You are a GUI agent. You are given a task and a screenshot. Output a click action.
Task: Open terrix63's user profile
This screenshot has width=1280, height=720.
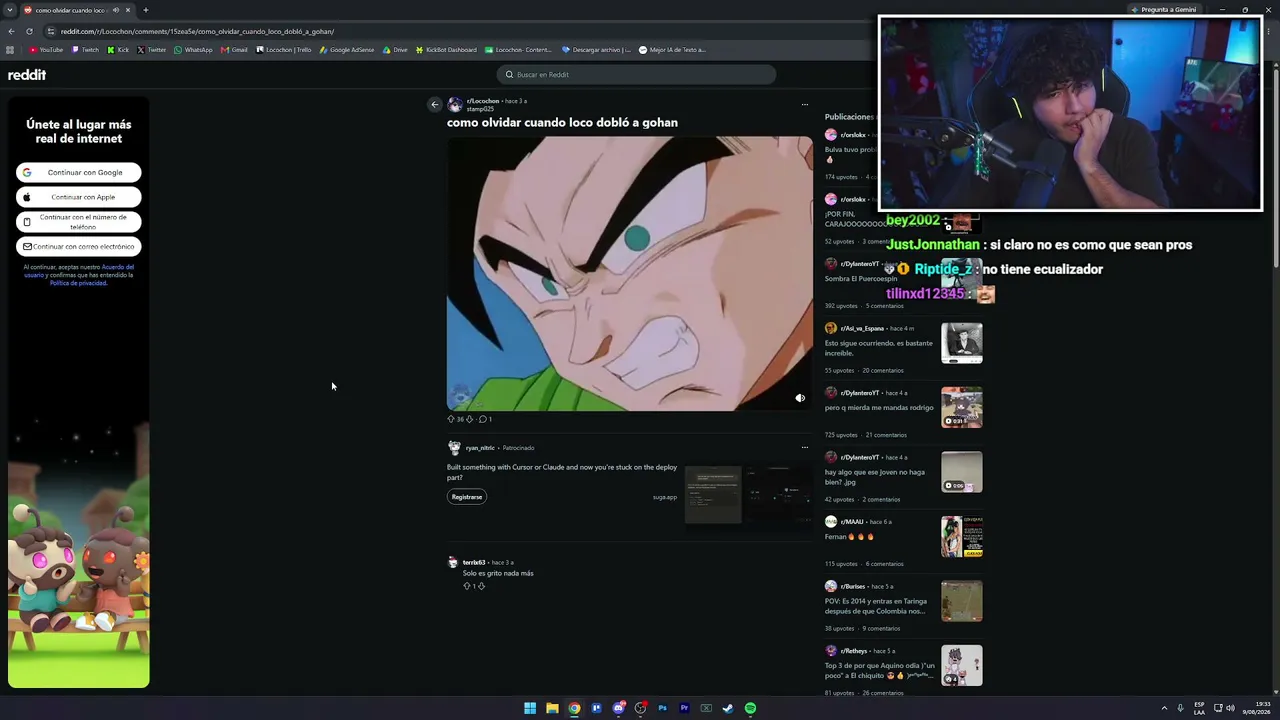[474, 563]
